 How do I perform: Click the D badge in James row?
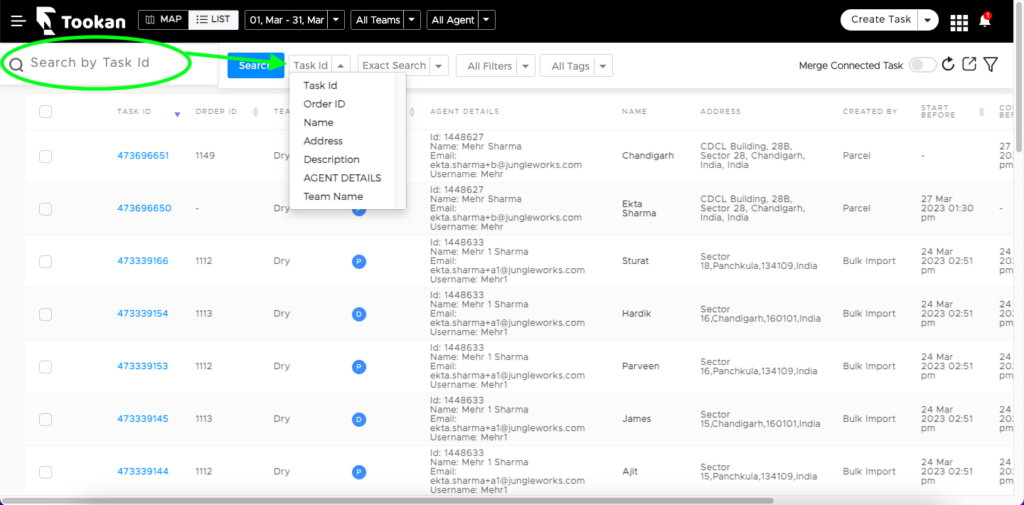click(358, 419)
